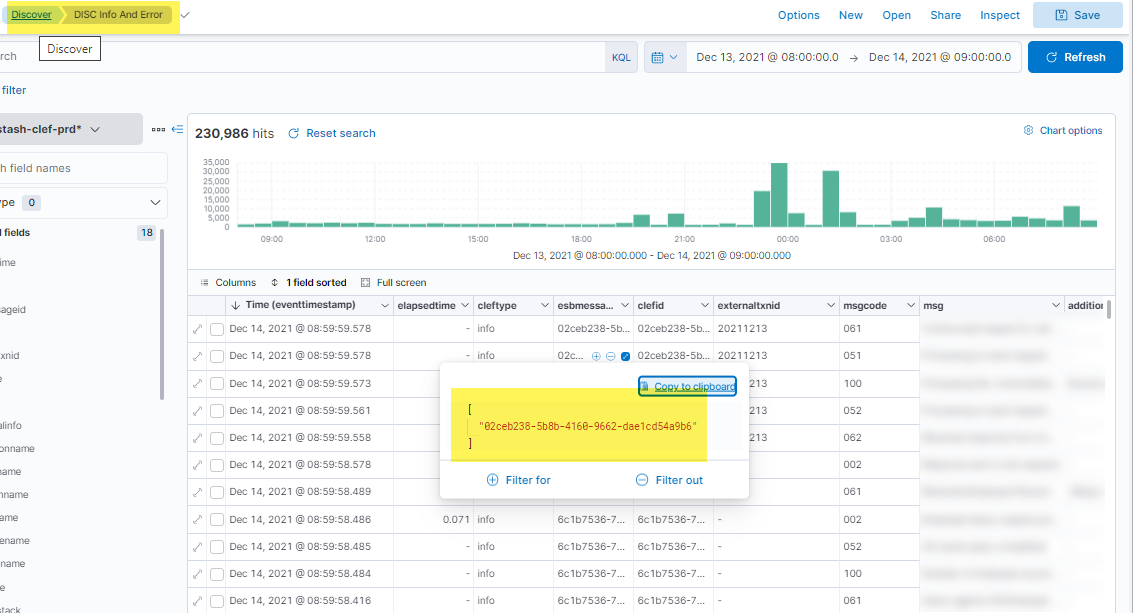The height and width of the screenshot is (613, 1133).
Task: Click the tallest histogram bar near 00:00
Action: [779, 195]
